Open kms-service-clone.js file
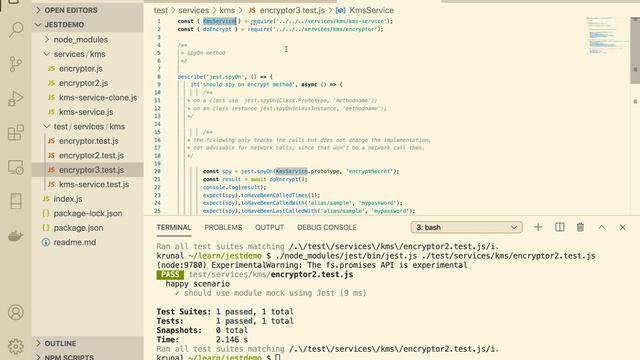Image resolution: width=640 pixels, height=360 pixels. (x=98, y=98)
